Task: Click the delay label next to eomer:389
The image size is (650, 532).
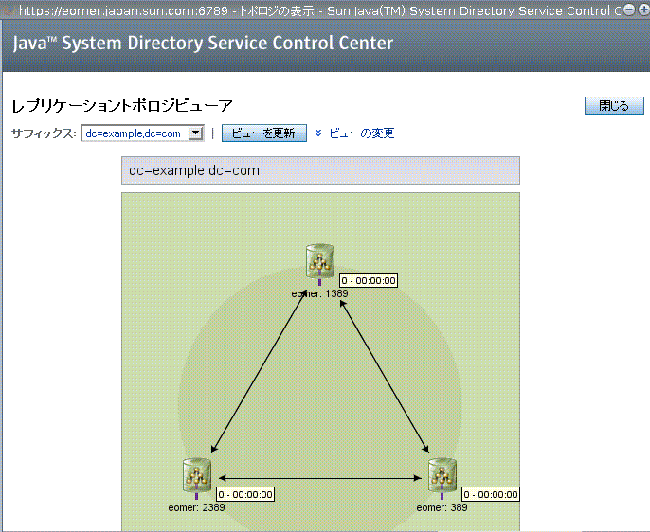Action: click(490, 494)
